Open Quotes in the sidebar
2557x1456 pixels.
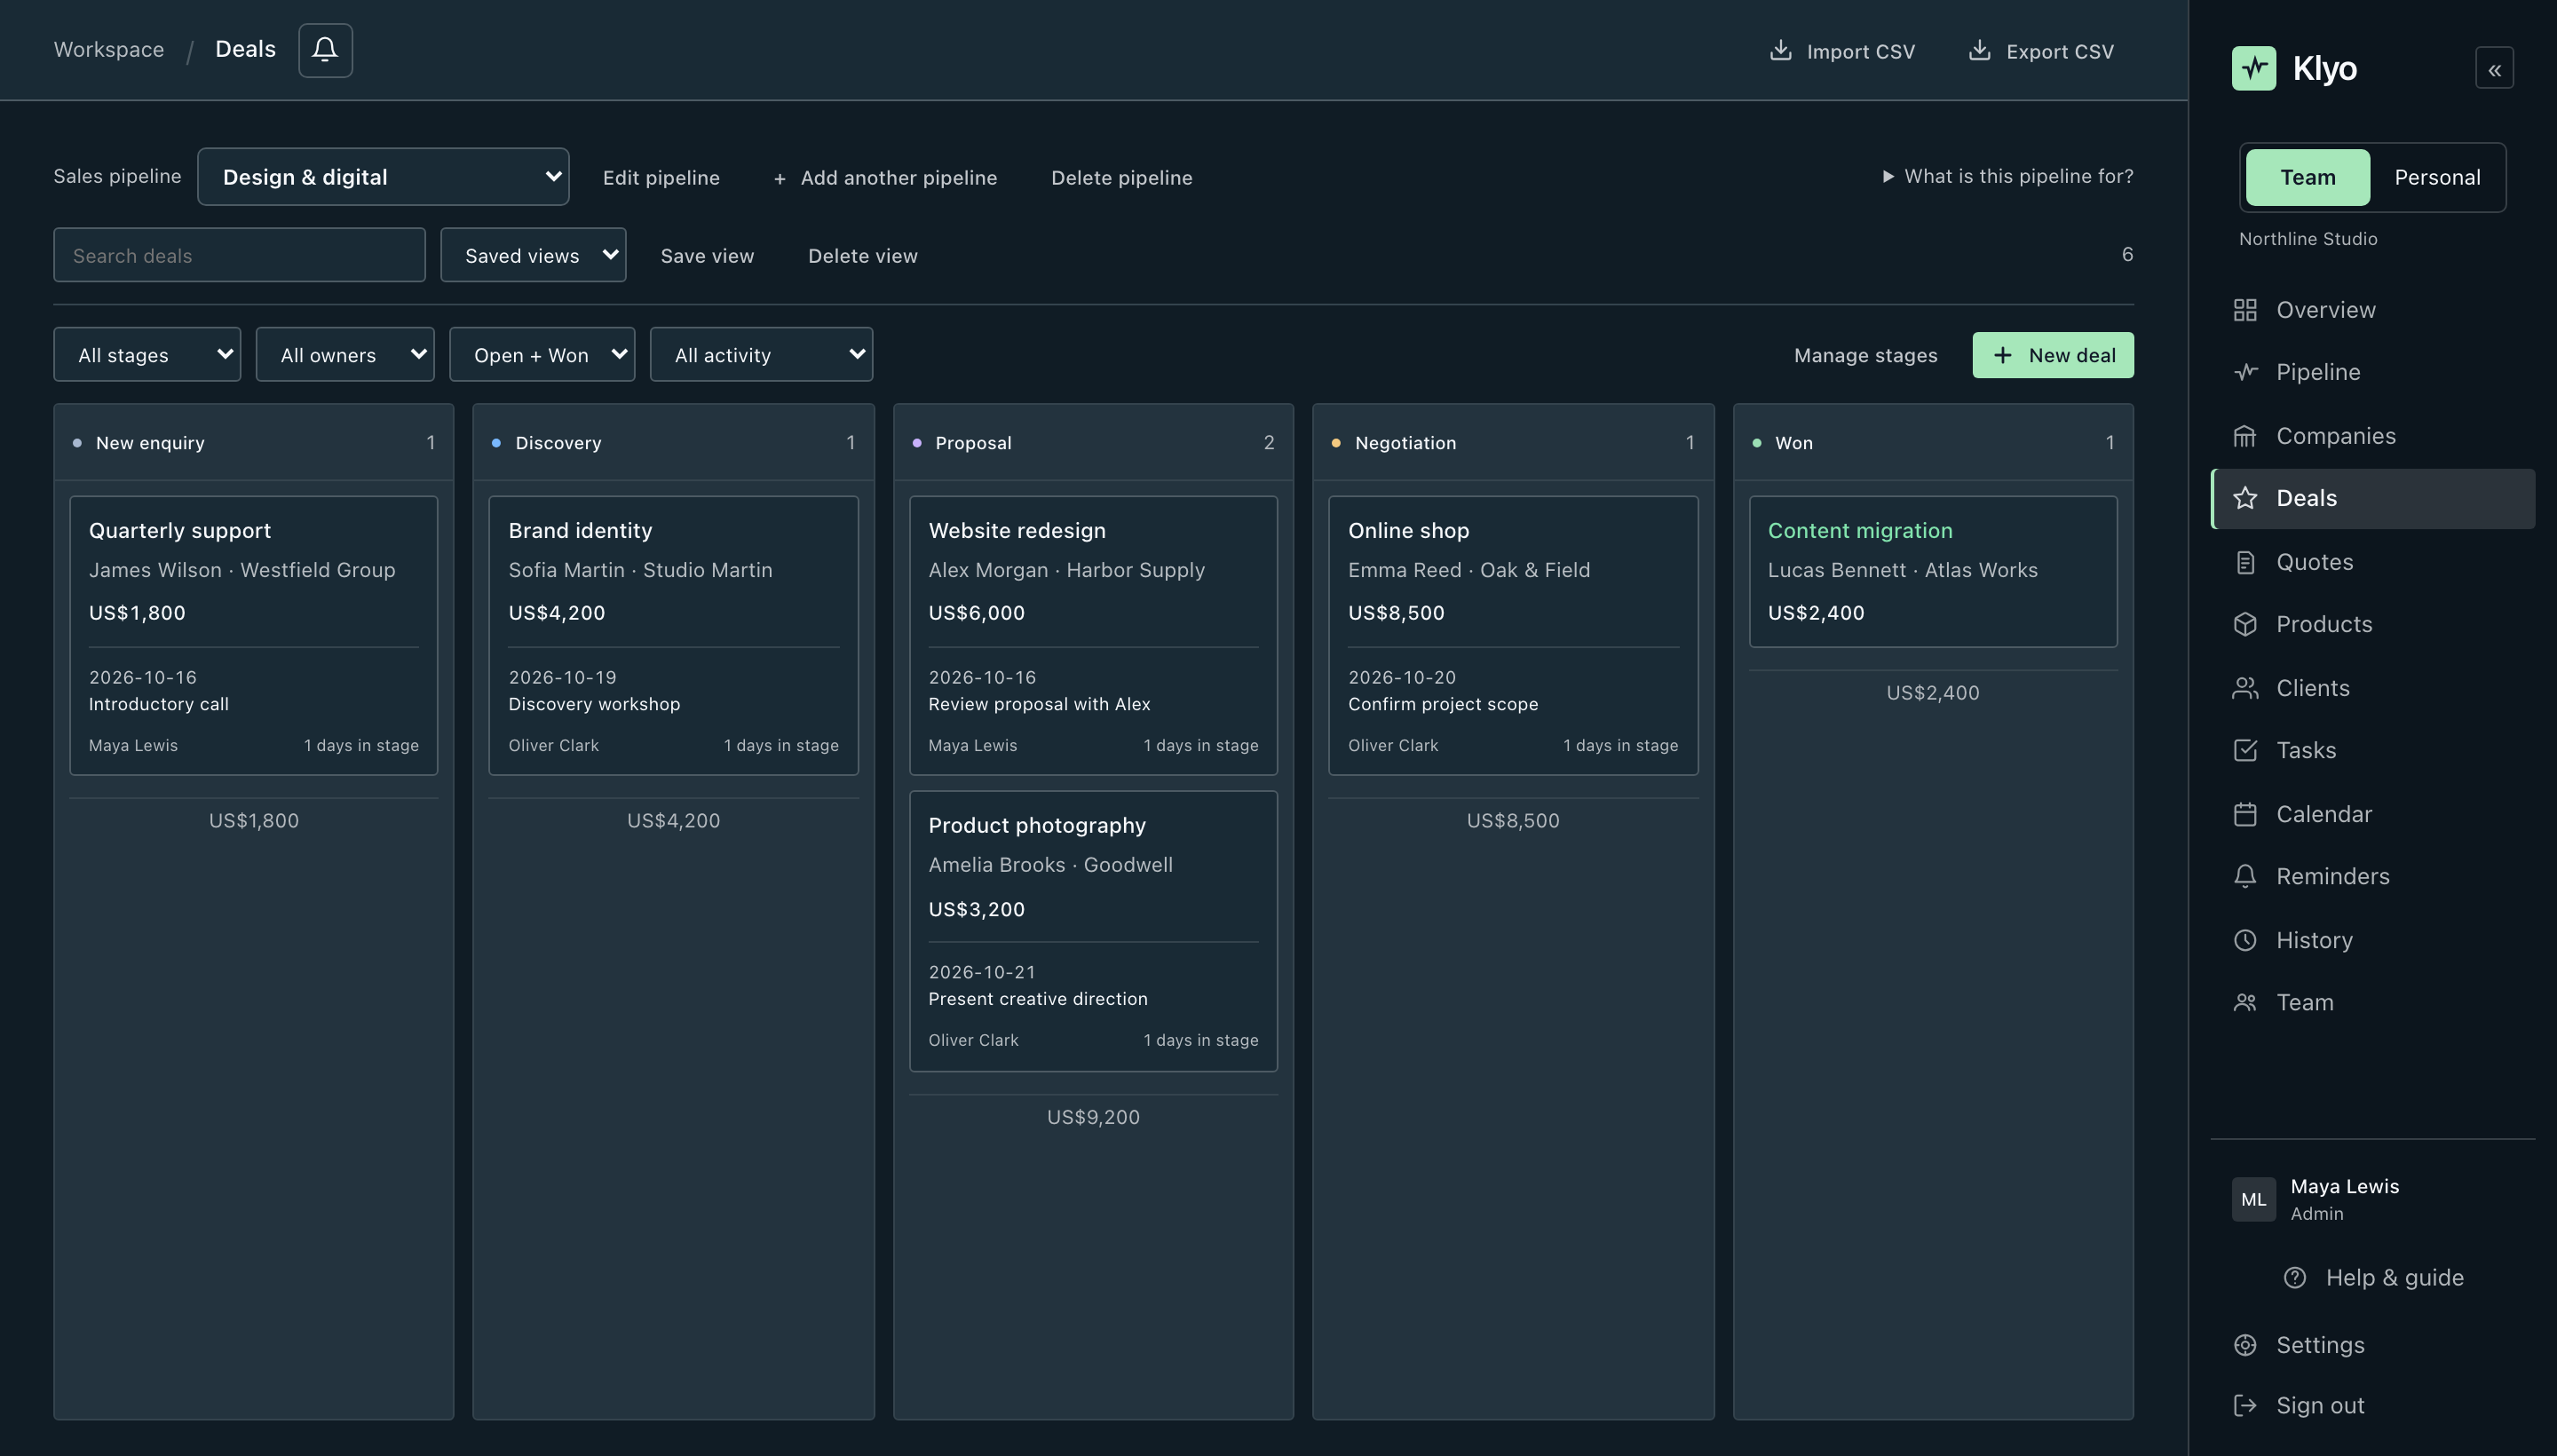[2372, 562]
